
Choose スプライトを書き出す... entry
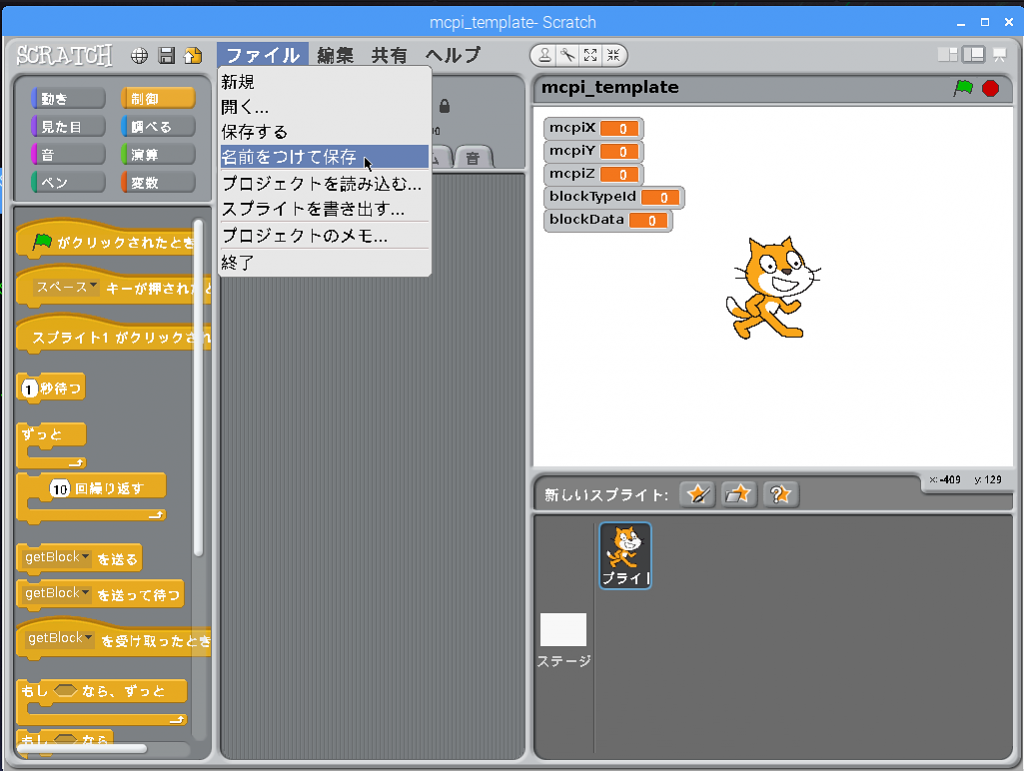[x=325, y=209]
